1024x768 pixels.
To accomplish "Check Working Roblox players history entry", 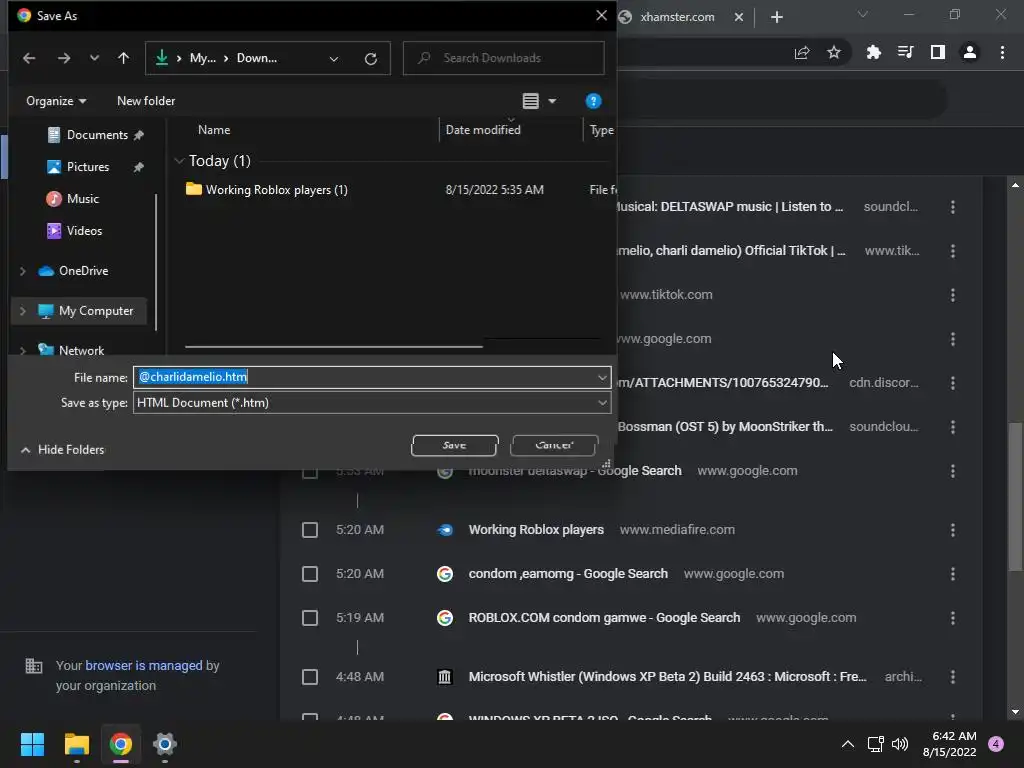I will click(x=310, y=530).
